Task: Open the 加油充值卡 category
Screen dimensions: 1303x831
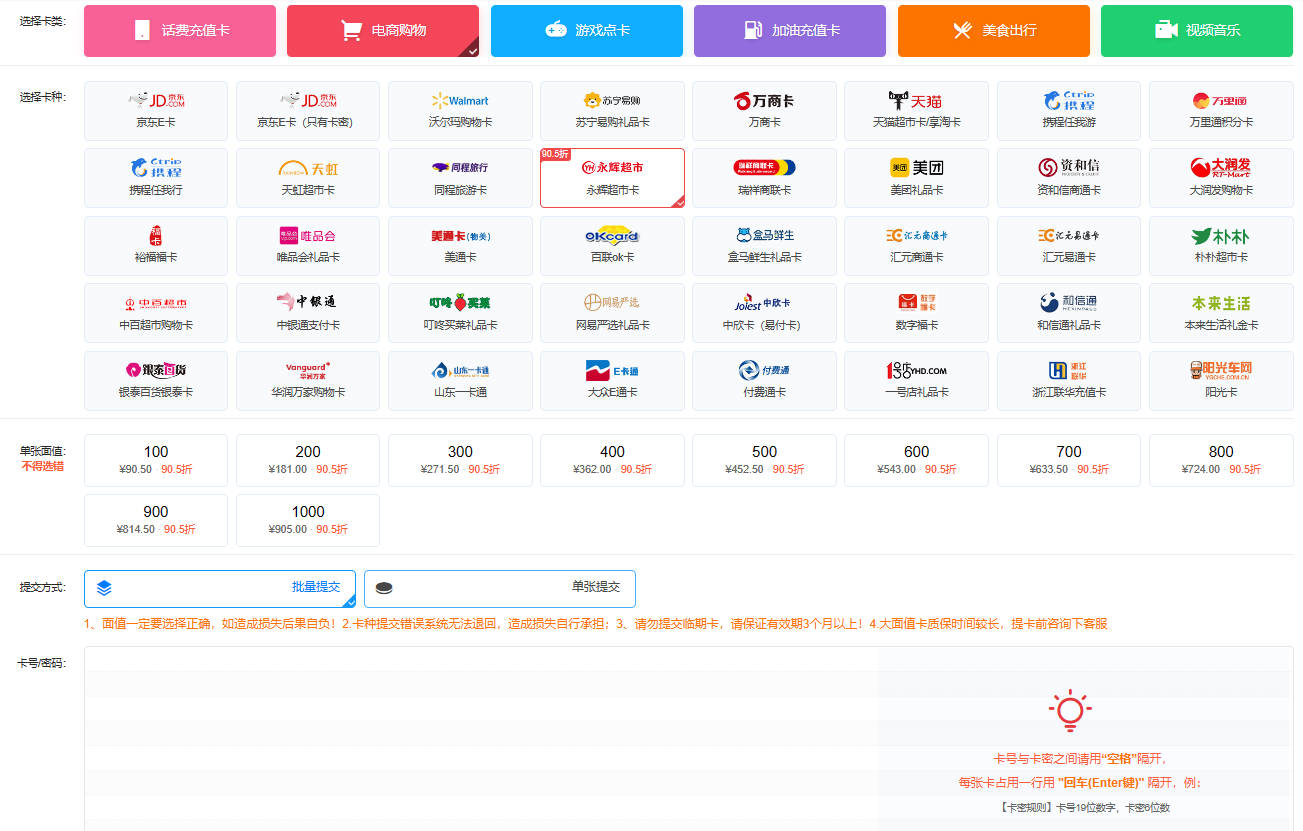Action: (790, 31)
